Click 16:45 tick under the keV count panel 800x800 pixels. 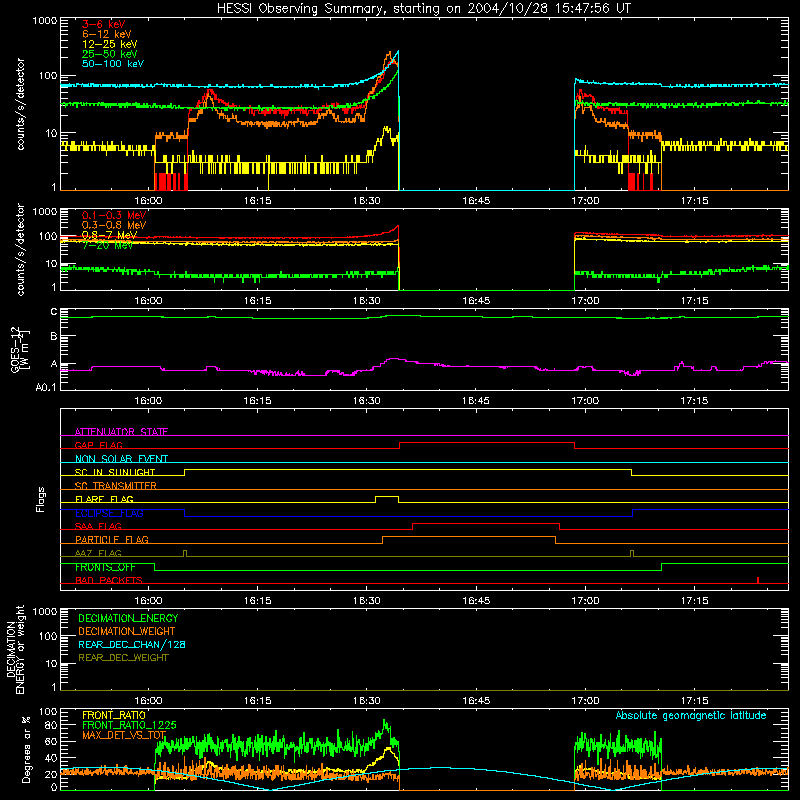pos(476,201)
